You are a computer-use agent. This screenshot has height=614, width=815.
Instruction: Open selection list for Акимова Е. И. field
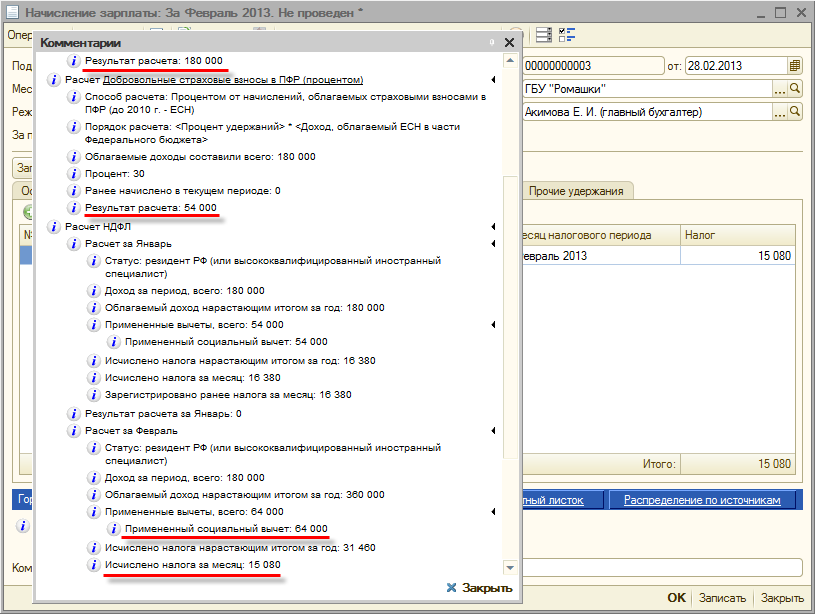(x=780, y=112)
